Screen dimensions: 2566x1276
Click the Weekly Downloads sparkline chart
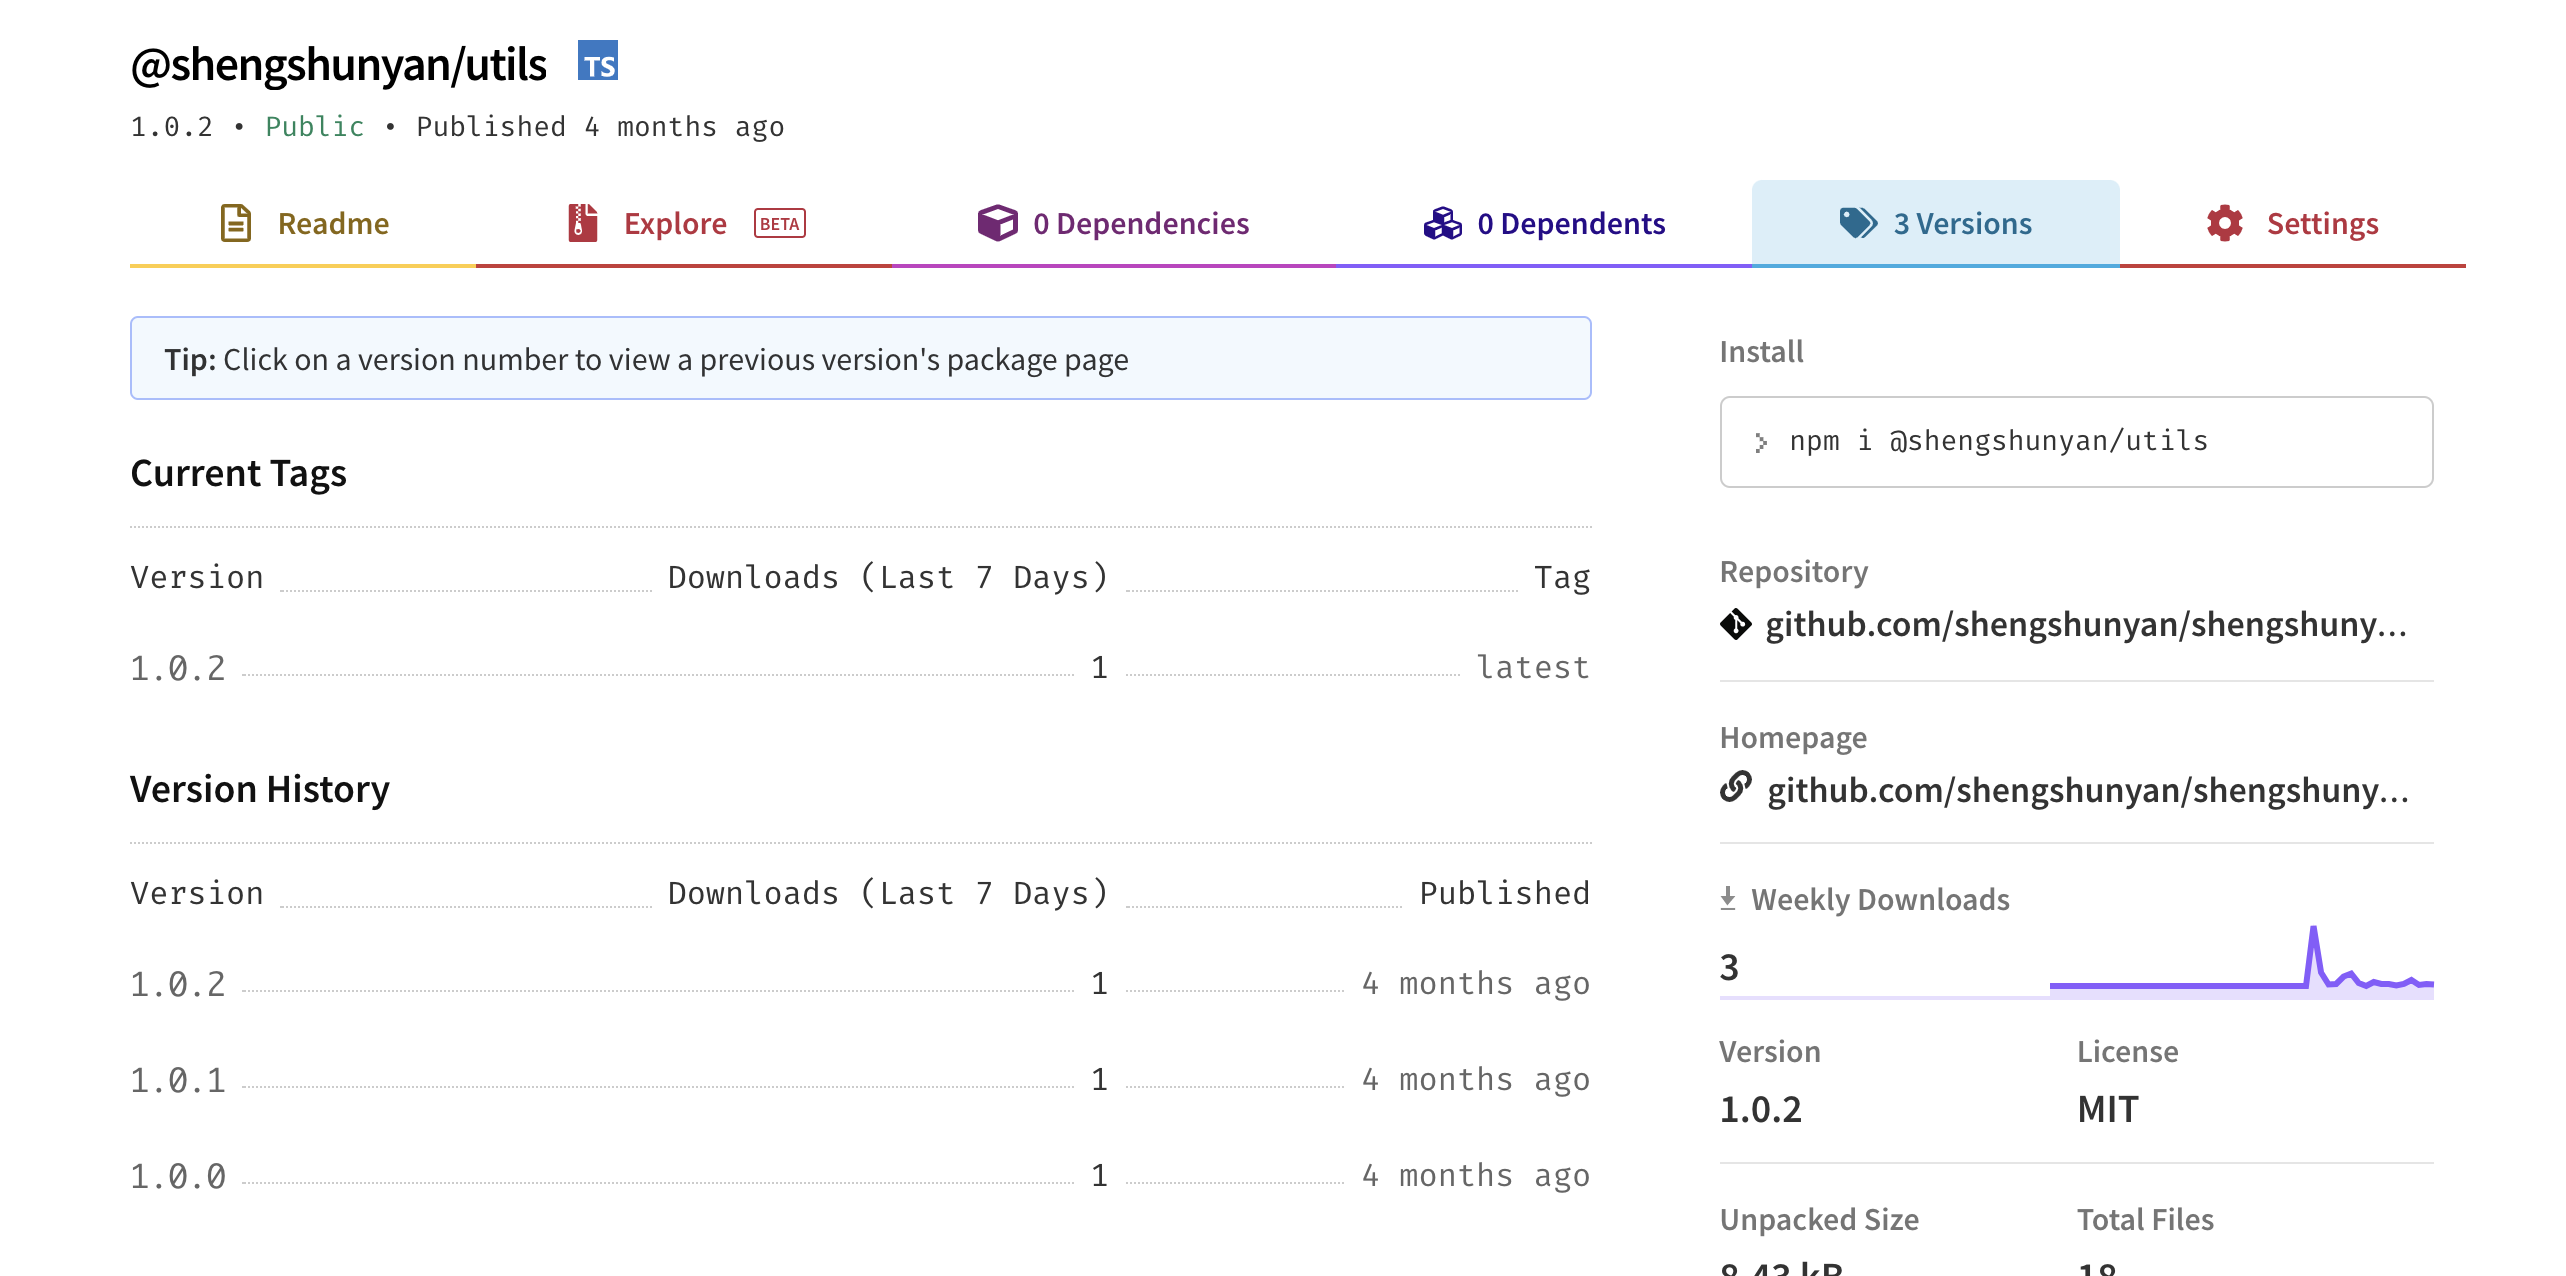pos(2240,964)
